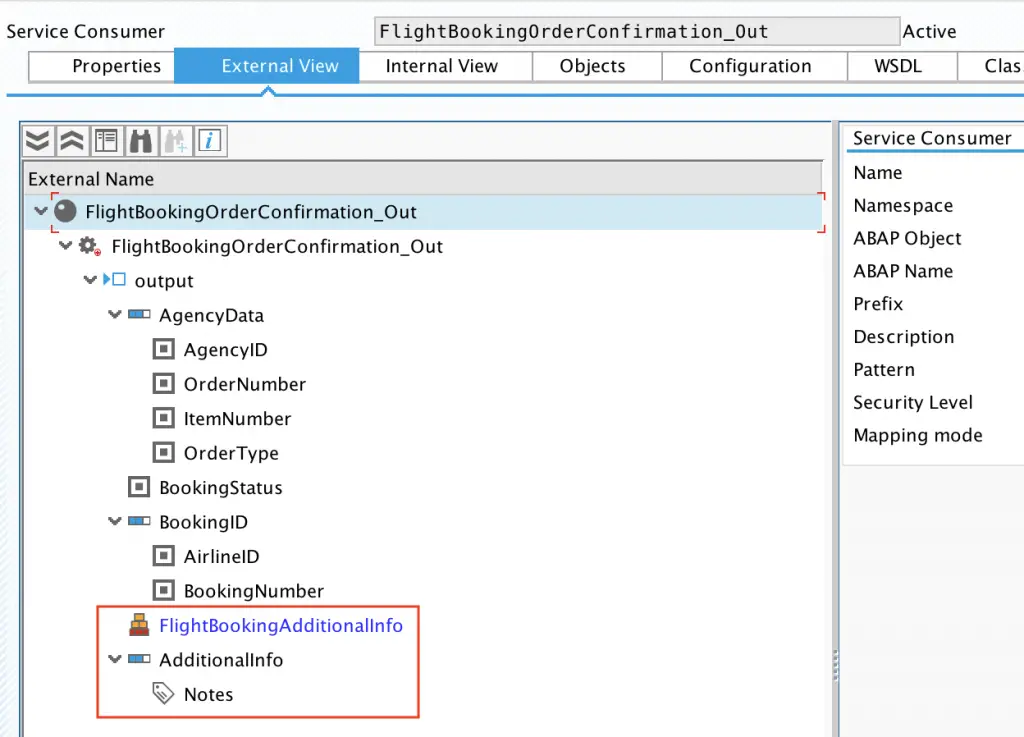Click the Pattern label

click(x=884, y=369)
